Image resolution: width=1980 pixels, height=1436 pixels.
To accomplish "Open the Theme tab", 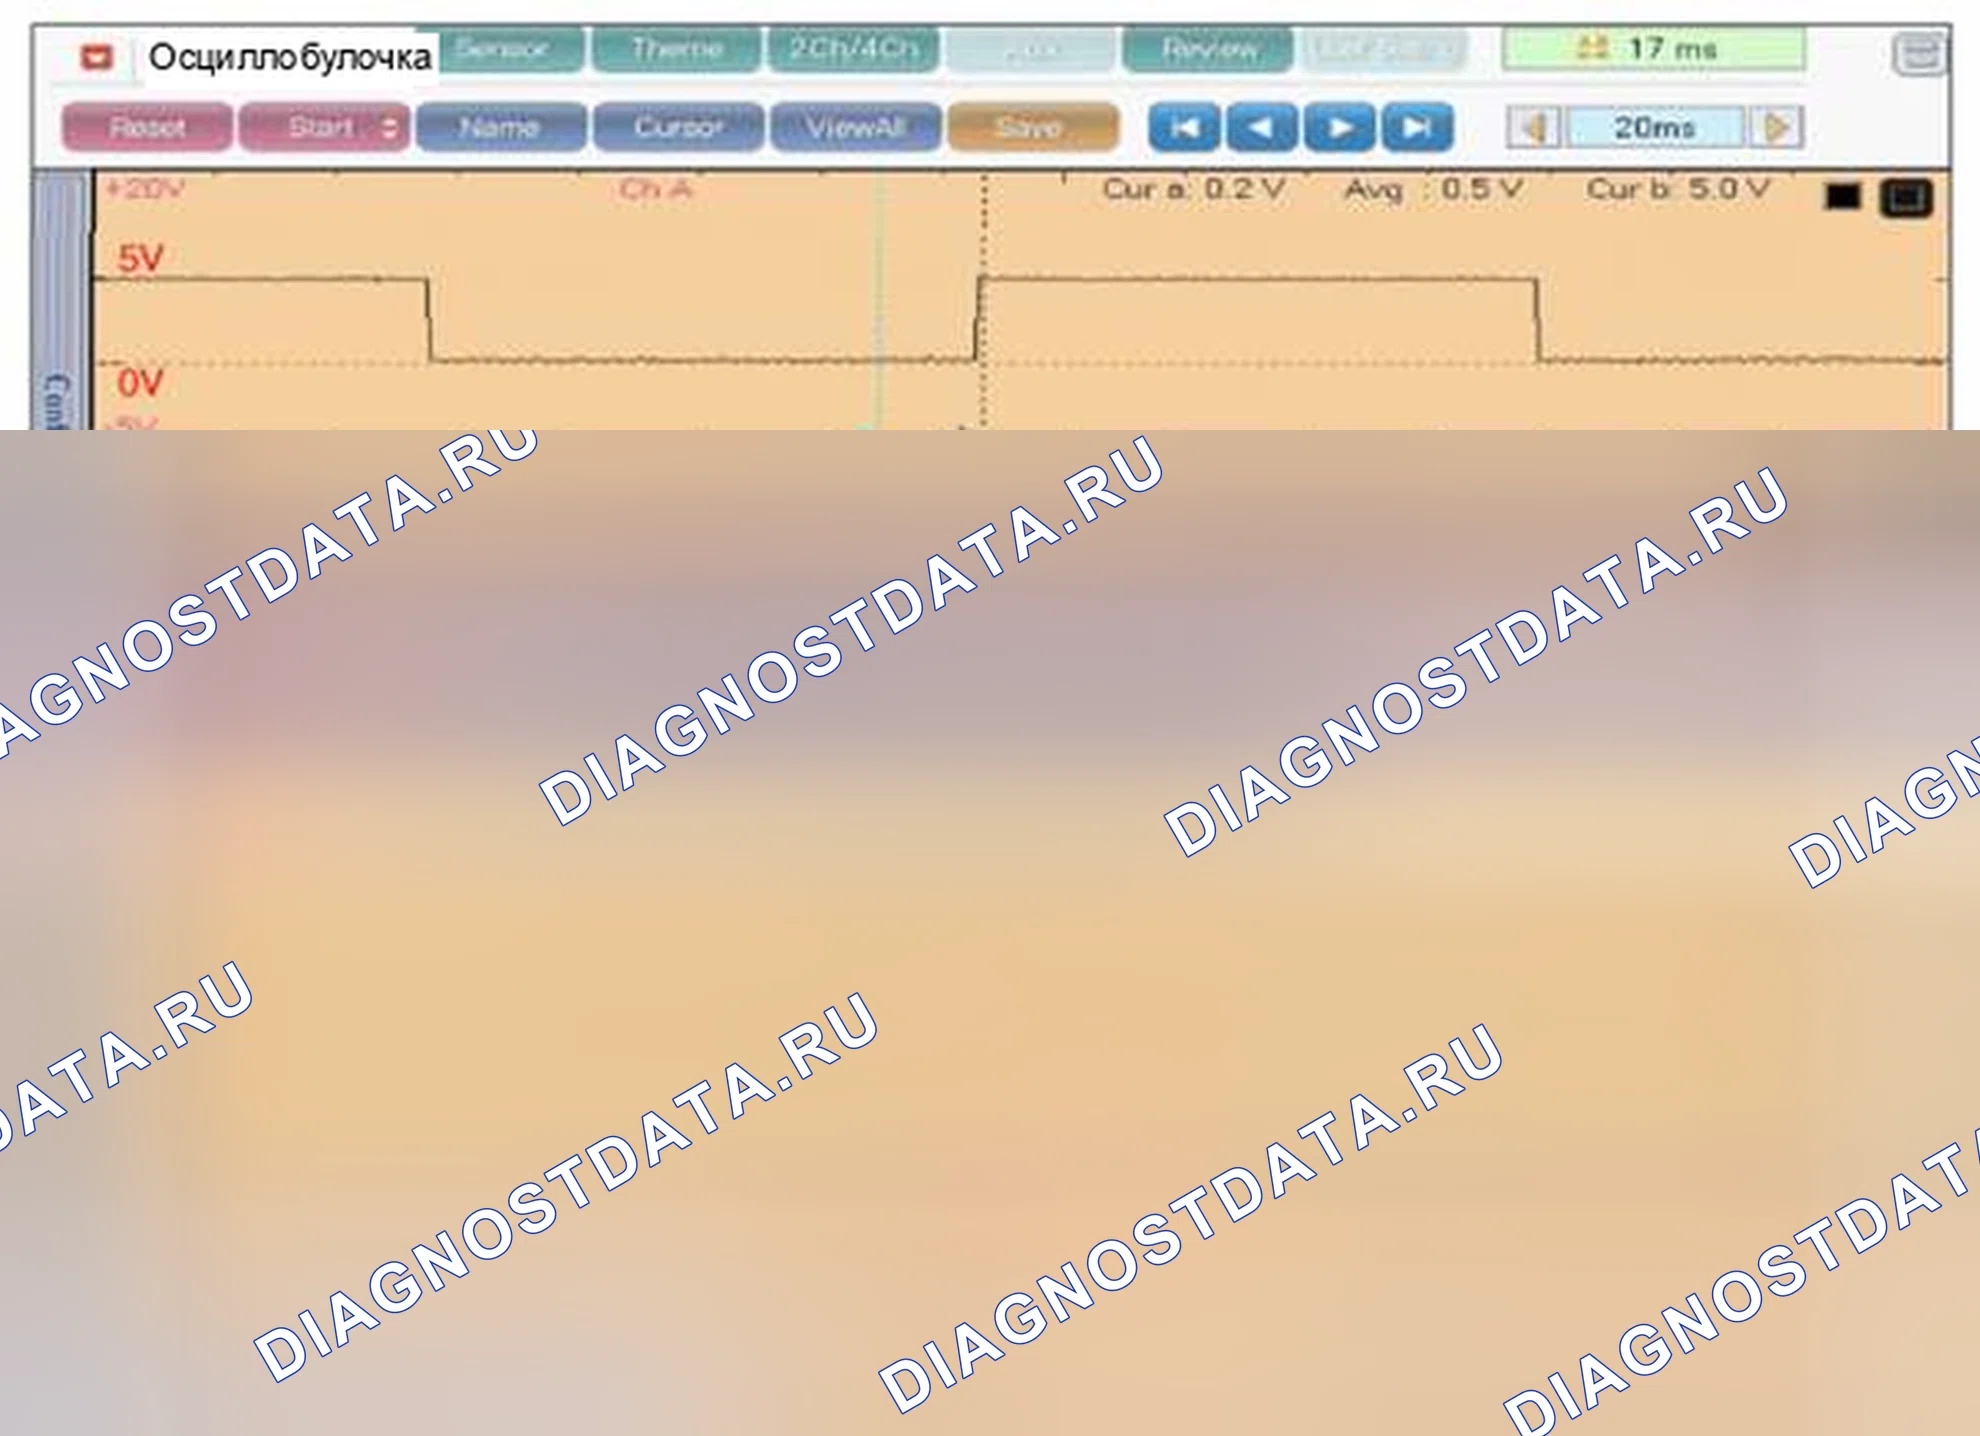I will click(677, 49).
